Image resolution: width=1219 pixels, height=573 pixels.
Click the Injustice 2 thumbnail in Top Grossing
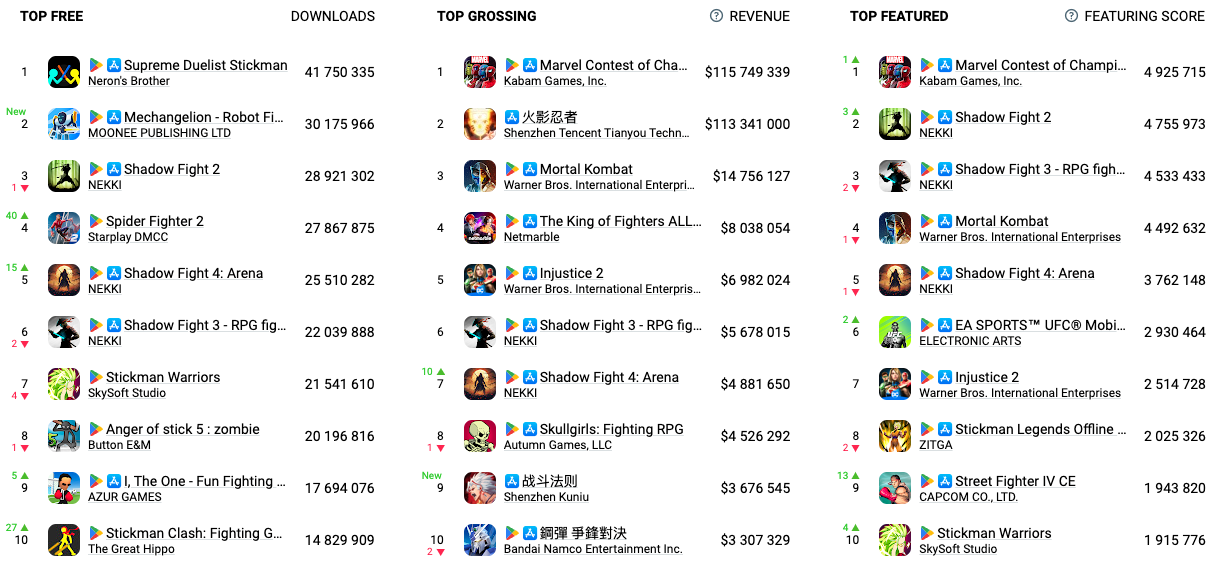(480, 280)
